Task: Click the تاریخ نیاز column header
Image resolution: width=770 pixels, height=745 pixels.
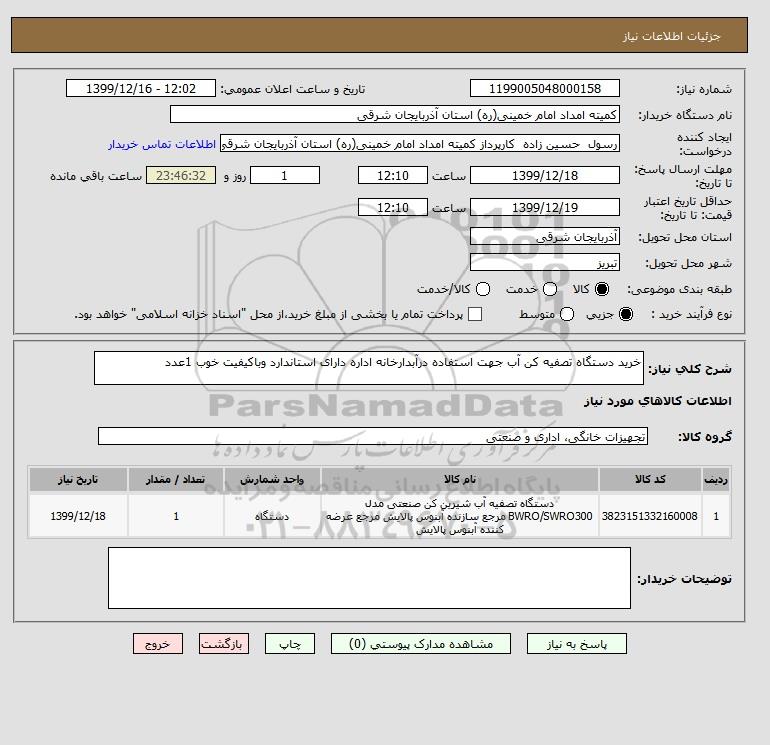Action: click(78, 479)
